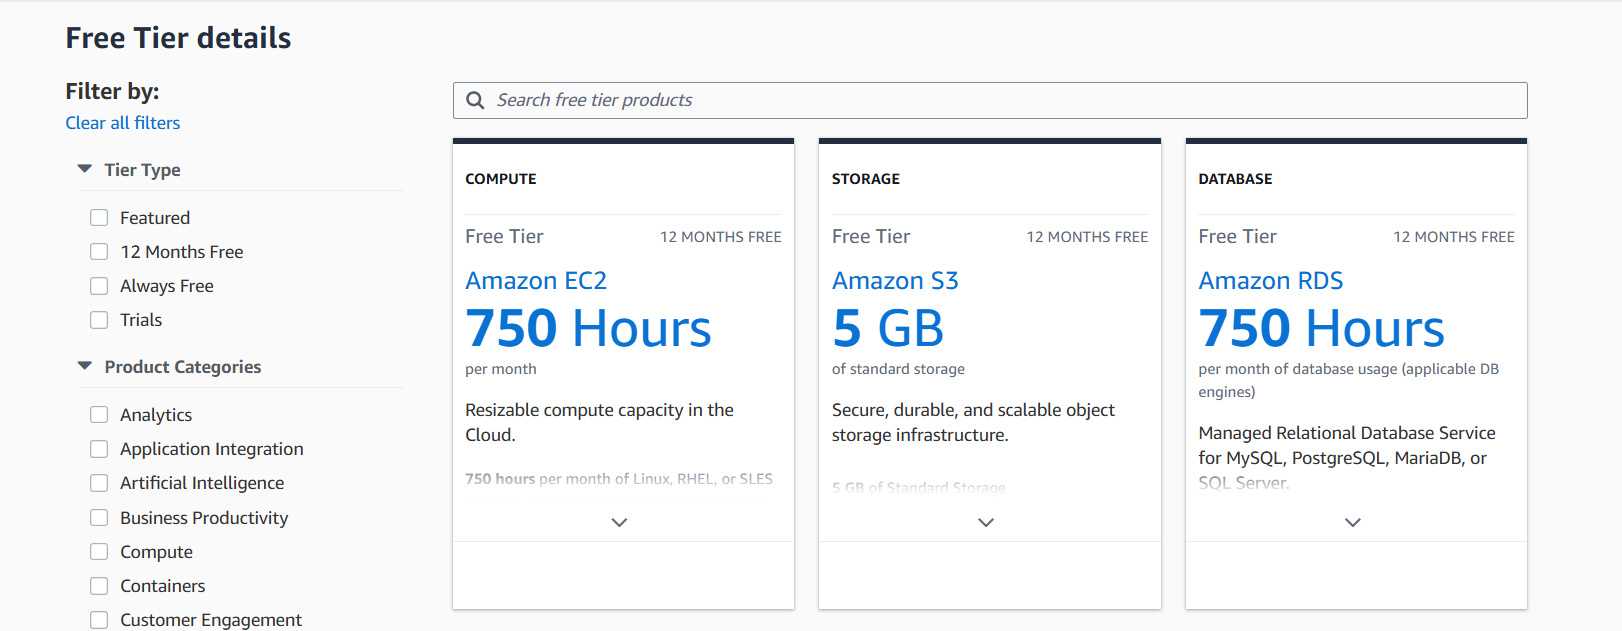Check the Business Productivity category
Image resolution: width=1622 pixels, height=631 pixels.
coord(99,518)
